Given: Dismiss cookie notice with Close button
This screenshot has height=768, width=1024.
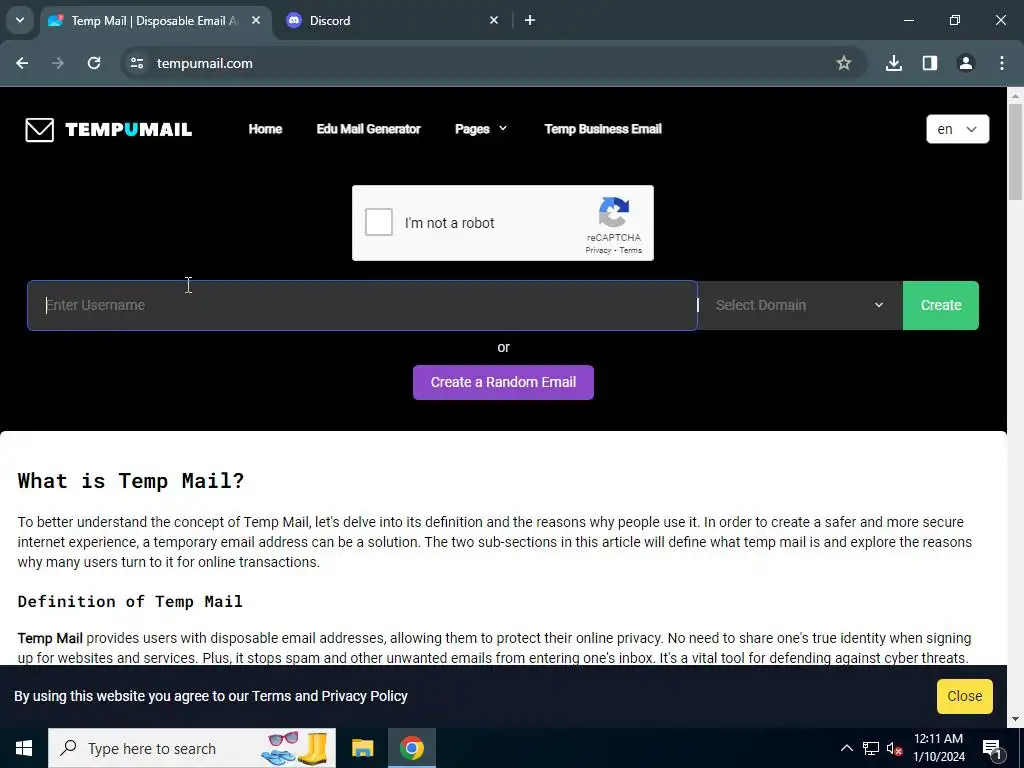Looking at the screenshot, I should pyautogui.click(x=965, y=696).
